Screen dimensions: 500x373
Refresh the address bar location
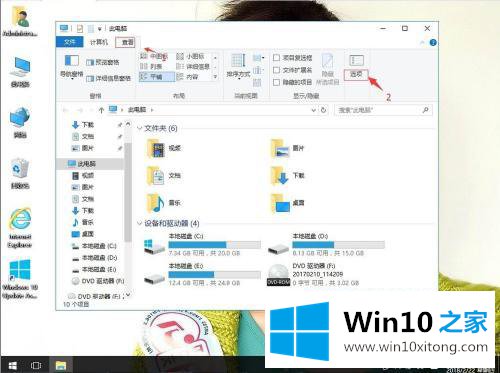tap(323, 110)
